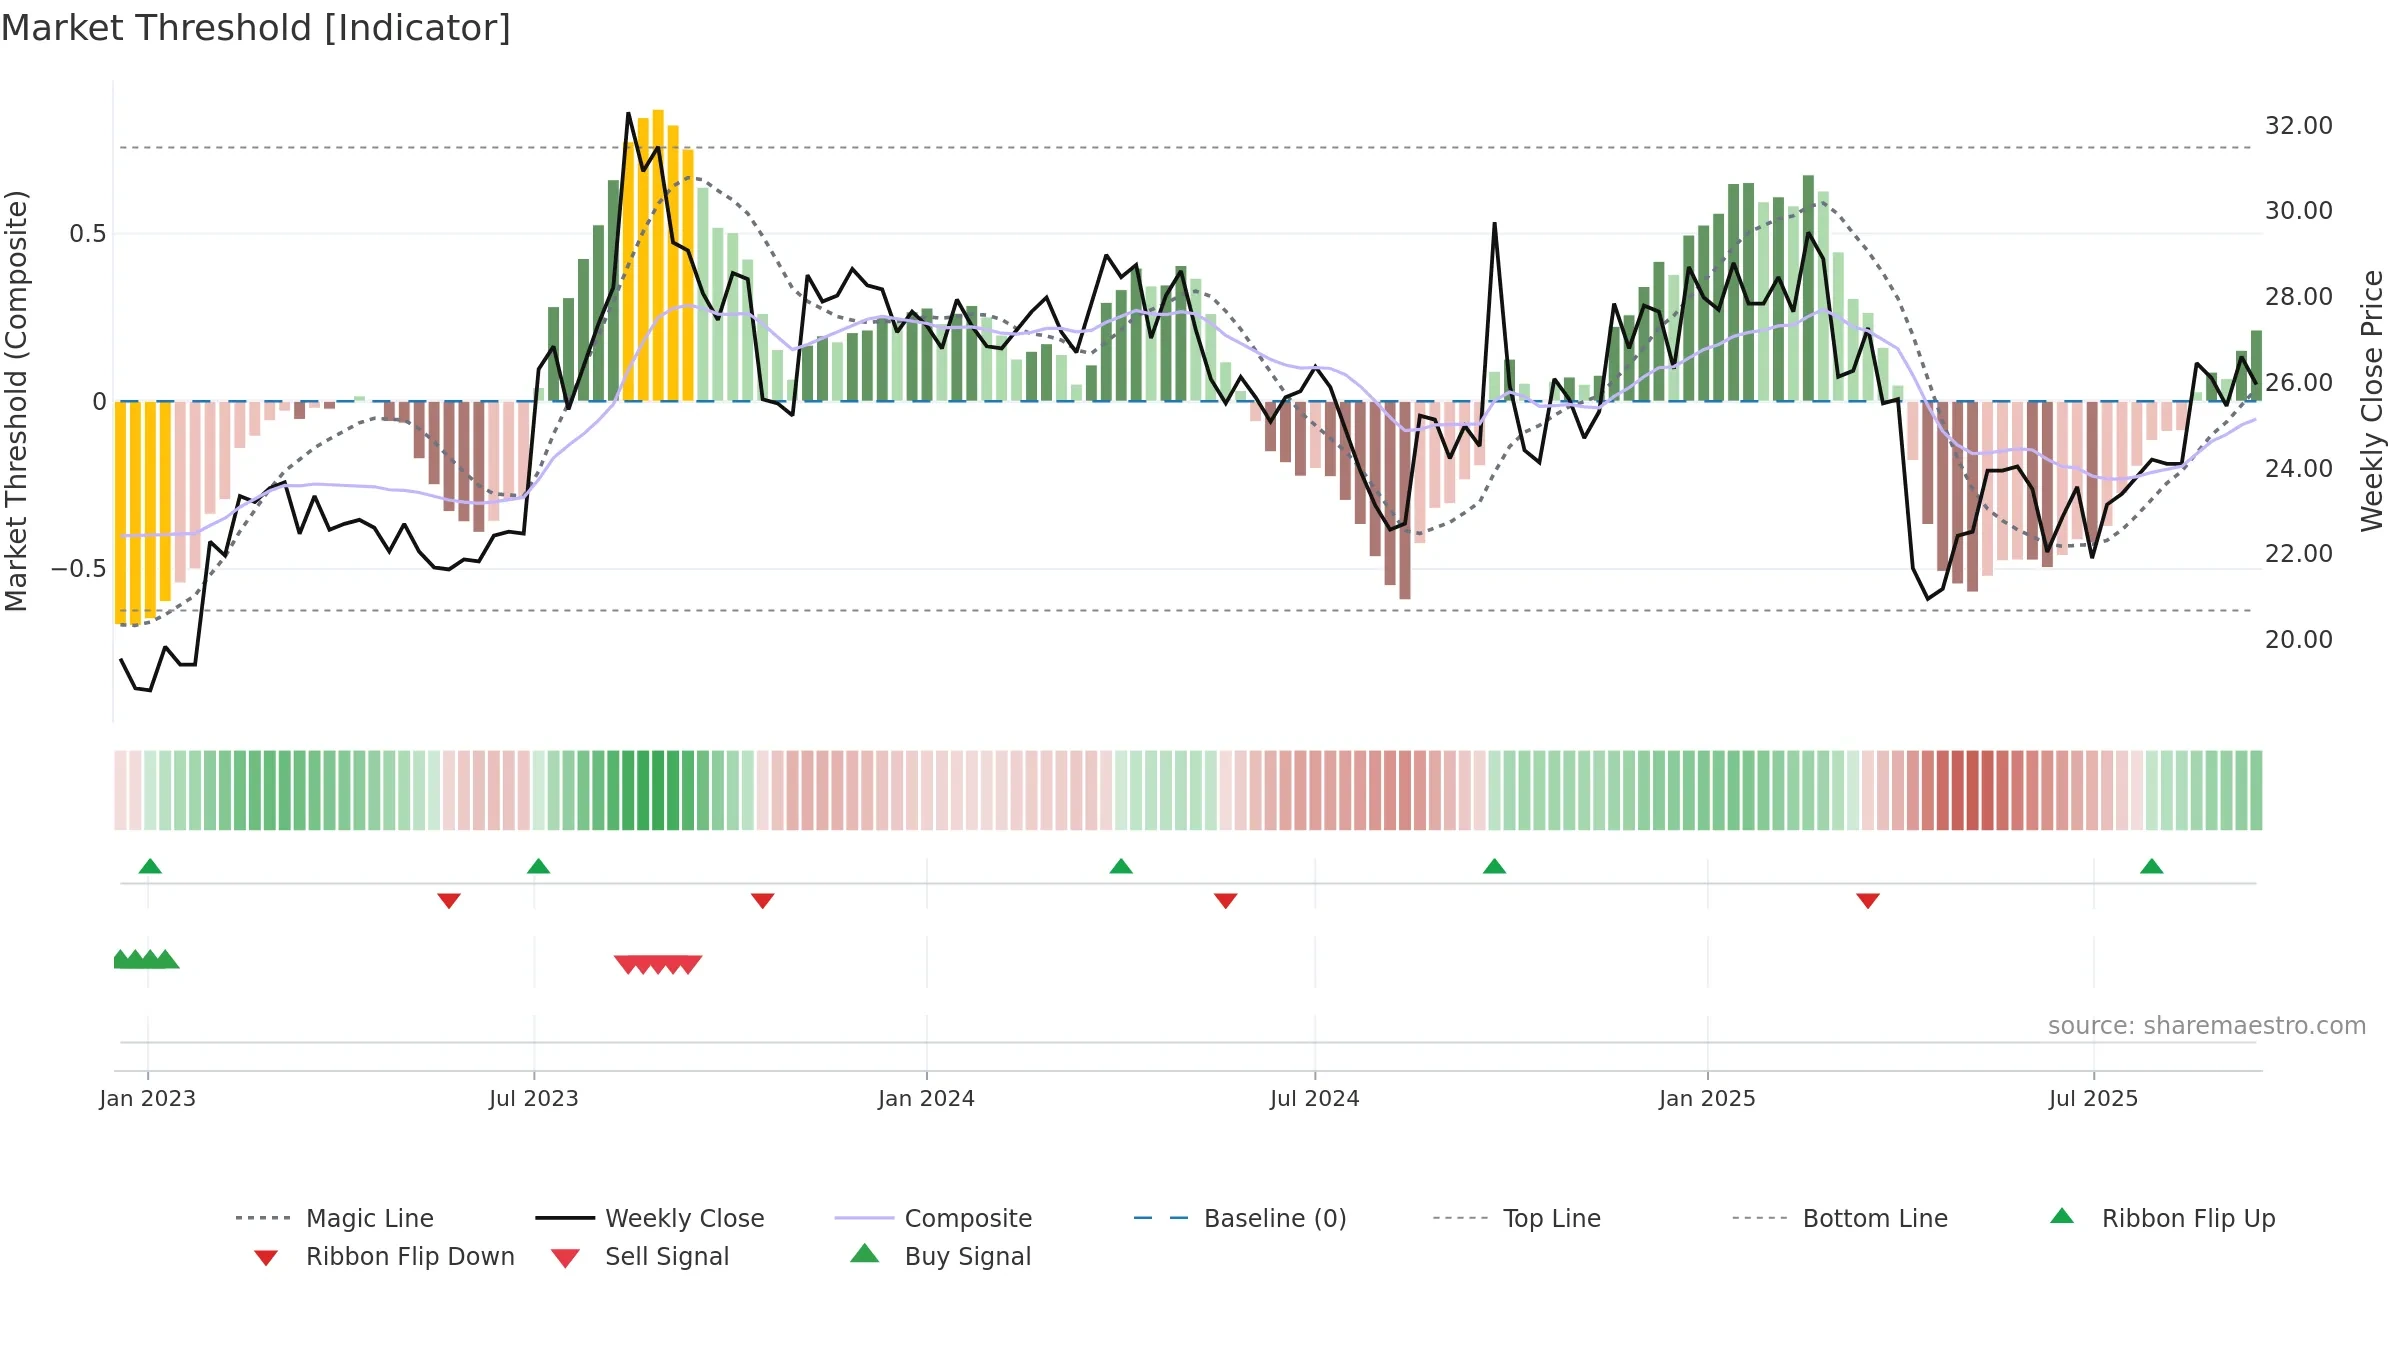Click the yellow negative bars at January 2023
This screenshot has width=2400, height=1350.
(143, 512)
